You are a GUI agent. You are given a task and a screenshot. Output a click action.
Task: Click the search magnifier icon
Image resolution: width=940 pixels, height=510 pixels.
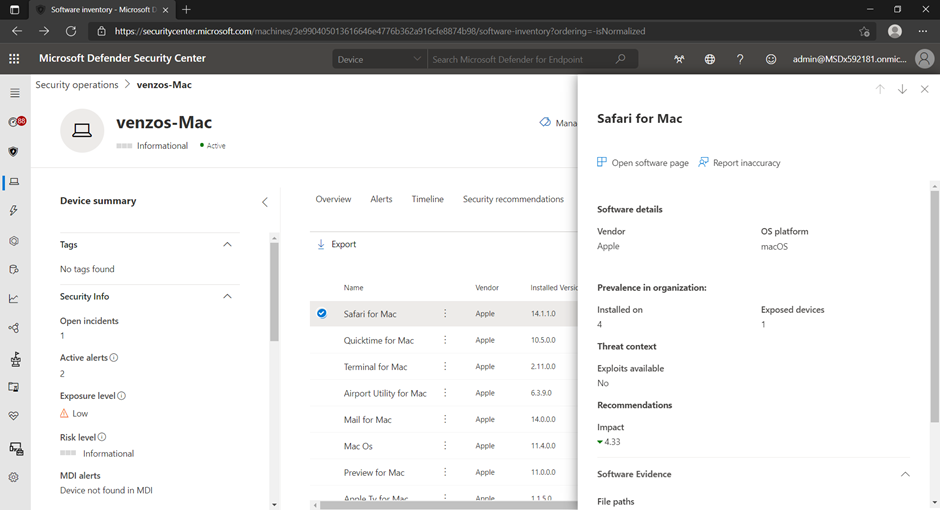click(620, 59)
